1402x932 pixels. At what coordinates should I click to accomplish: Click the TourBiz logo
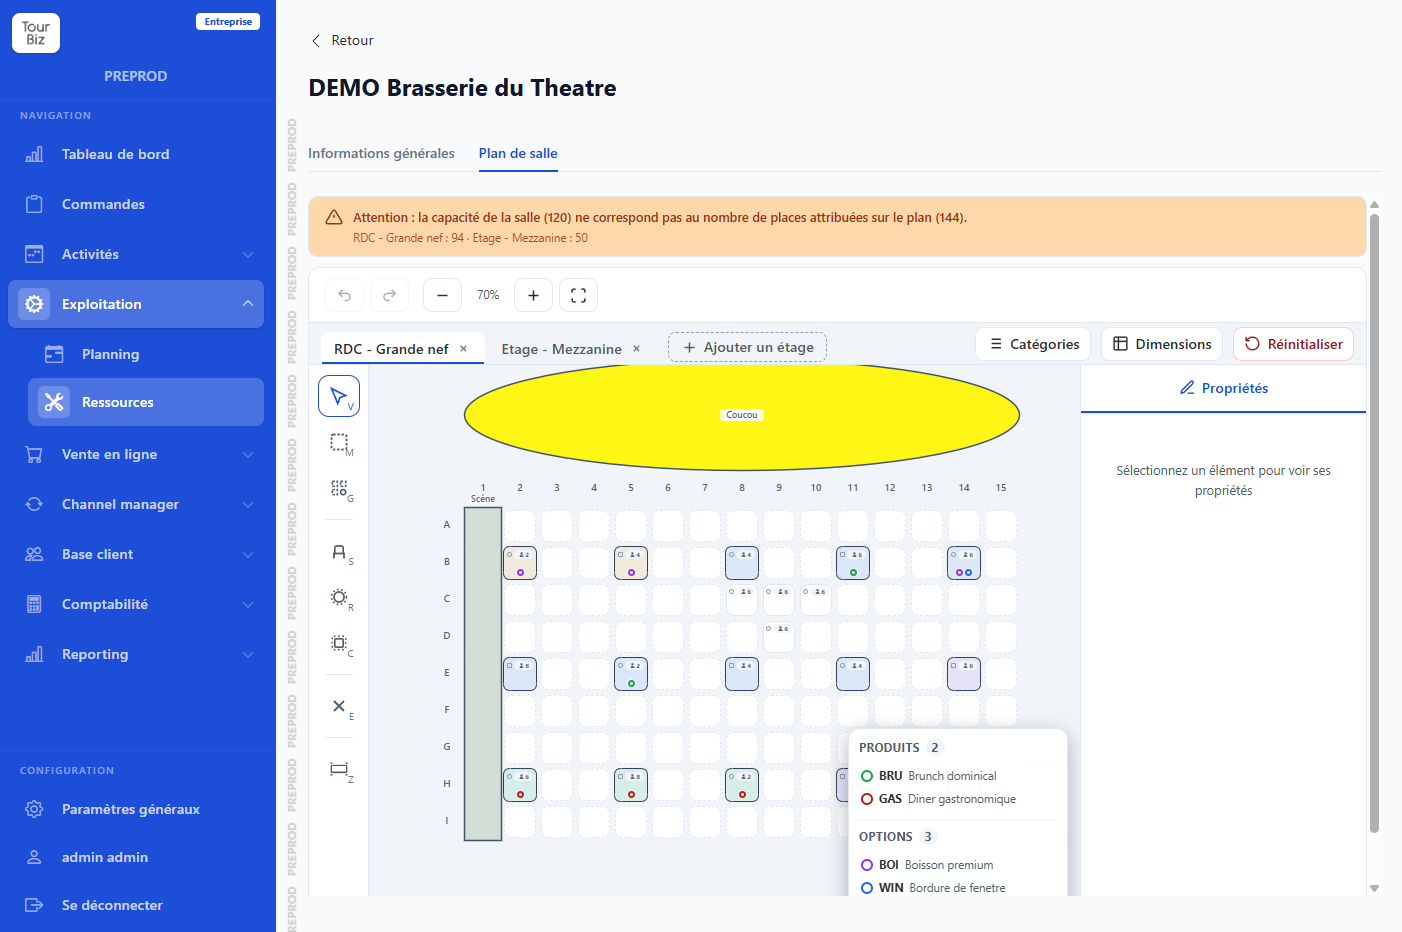pos(36,33)
